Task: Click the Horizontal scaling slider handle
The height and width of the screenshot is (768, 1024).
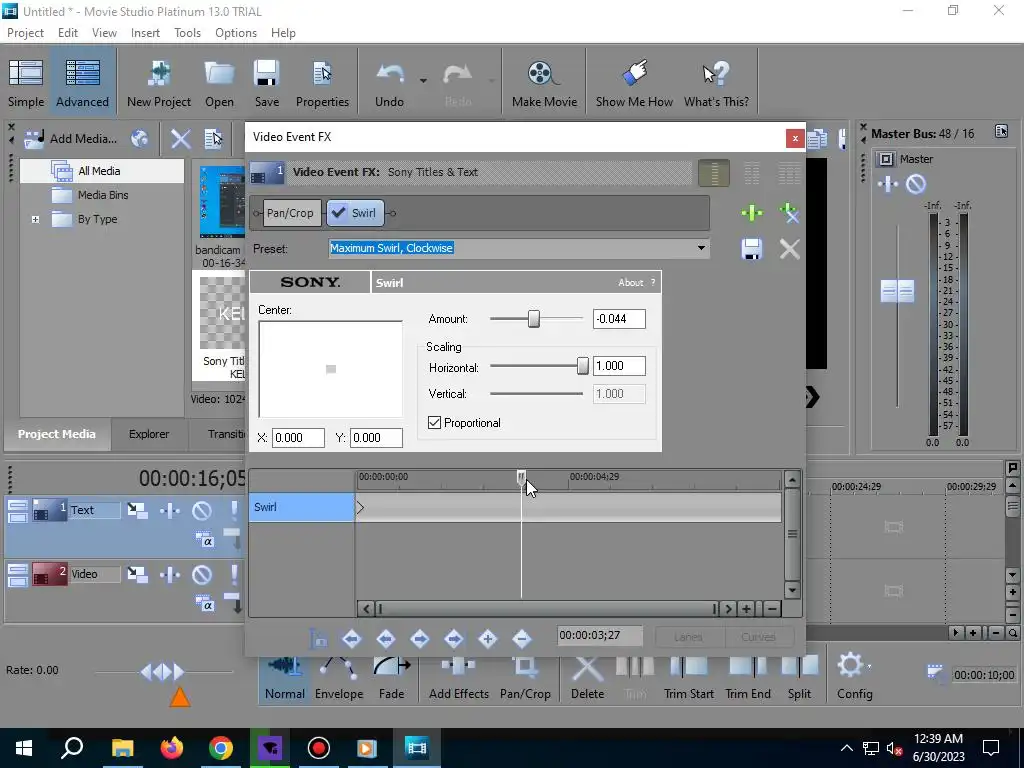Action: (583, 366)
